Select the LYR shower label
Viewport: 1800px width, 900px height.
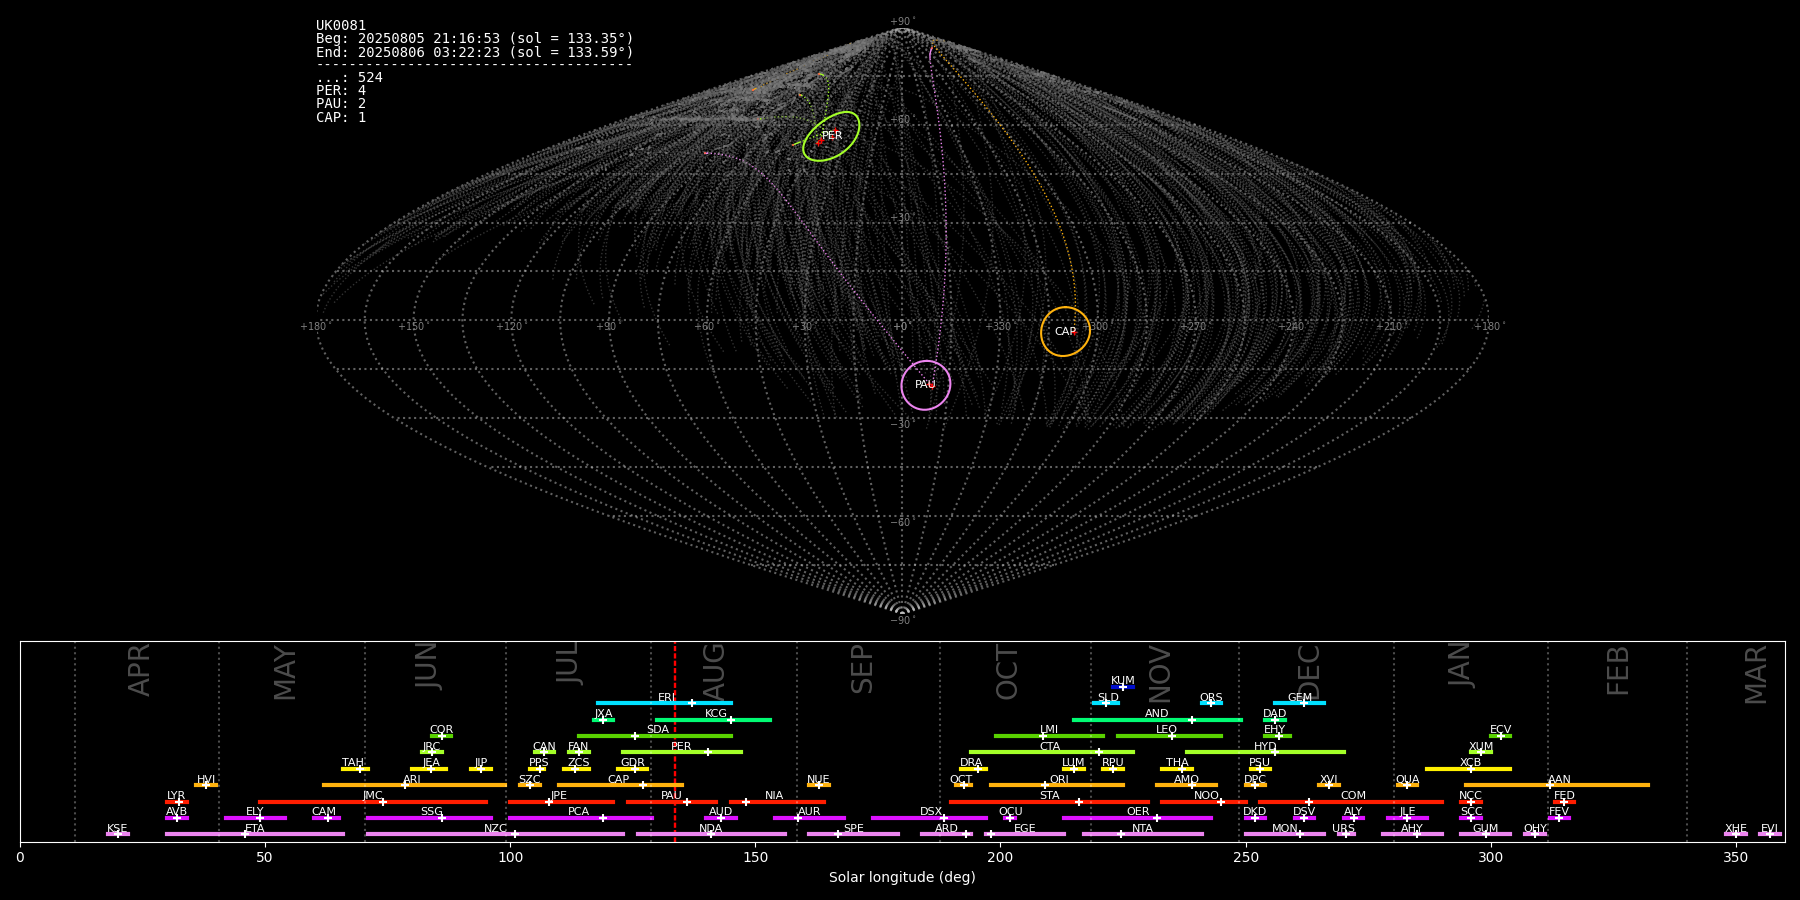tap(176, 796)
